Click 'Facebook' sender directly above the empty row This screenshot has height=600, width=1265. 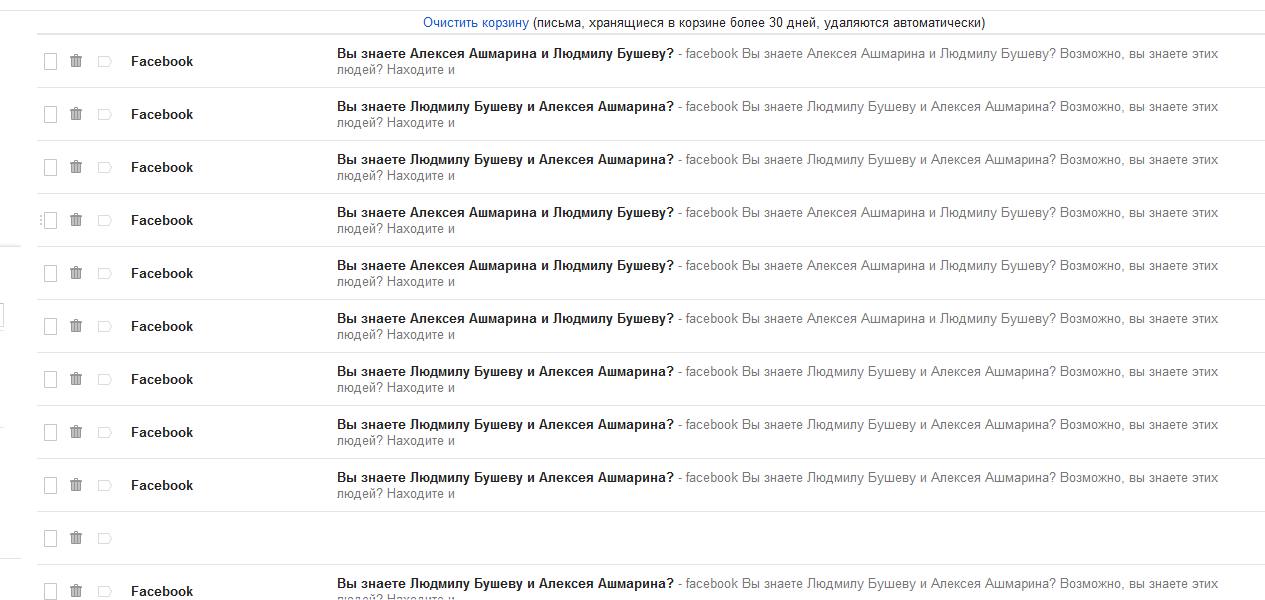[x=162, y=485]
